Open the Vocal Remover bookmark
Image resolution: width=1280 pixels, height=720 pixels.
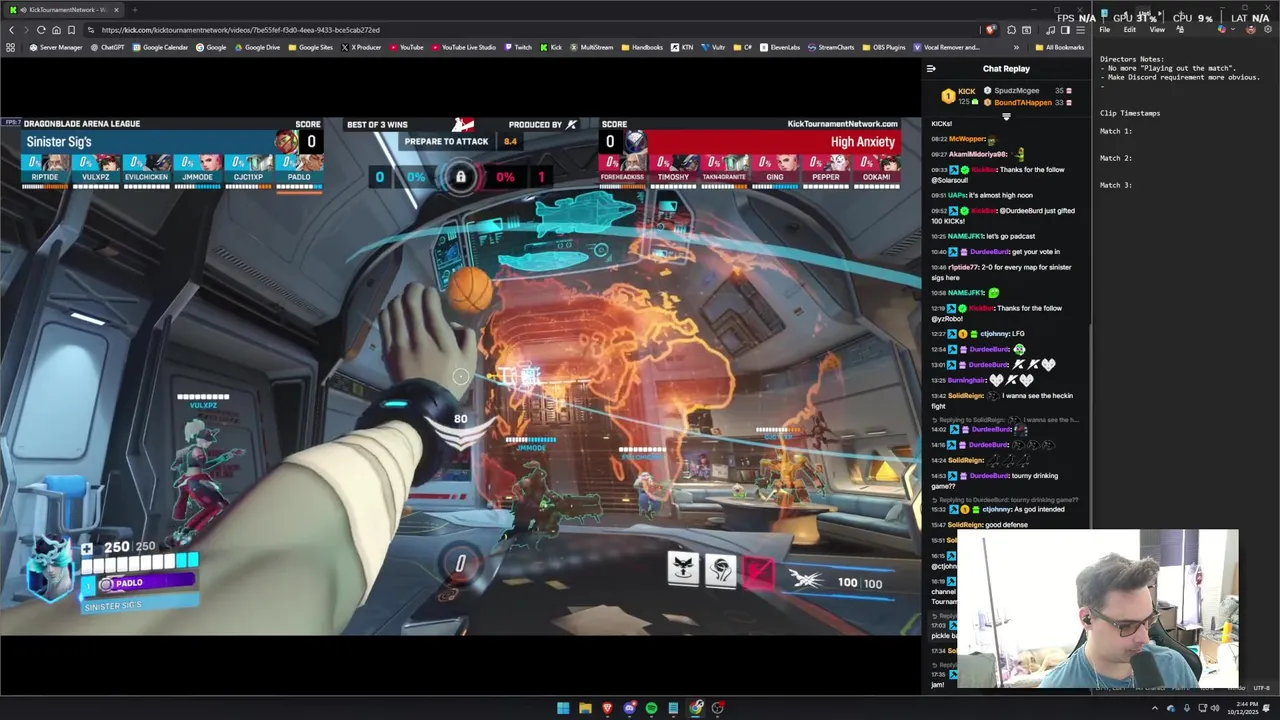pos(947,47)
